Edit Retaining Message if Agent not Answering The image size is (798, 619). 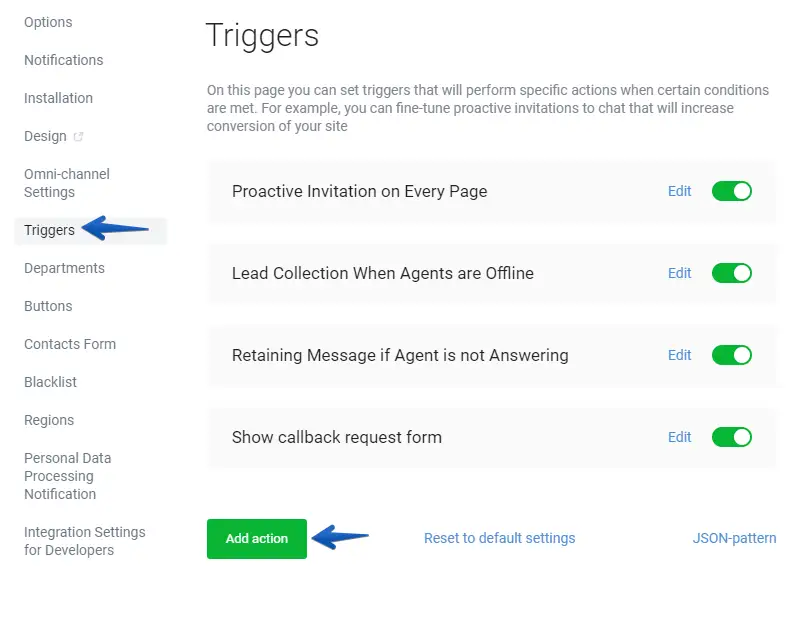point(679,355)
